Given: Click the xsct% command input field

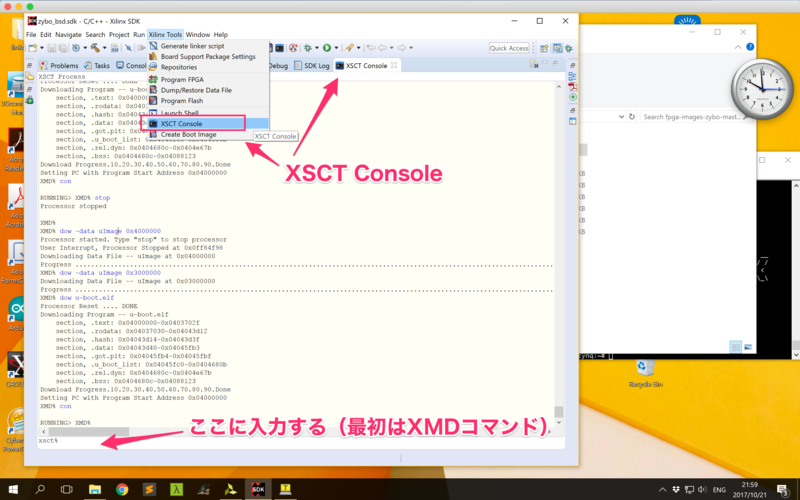Looking at the screenshot, I should (301, 441).
